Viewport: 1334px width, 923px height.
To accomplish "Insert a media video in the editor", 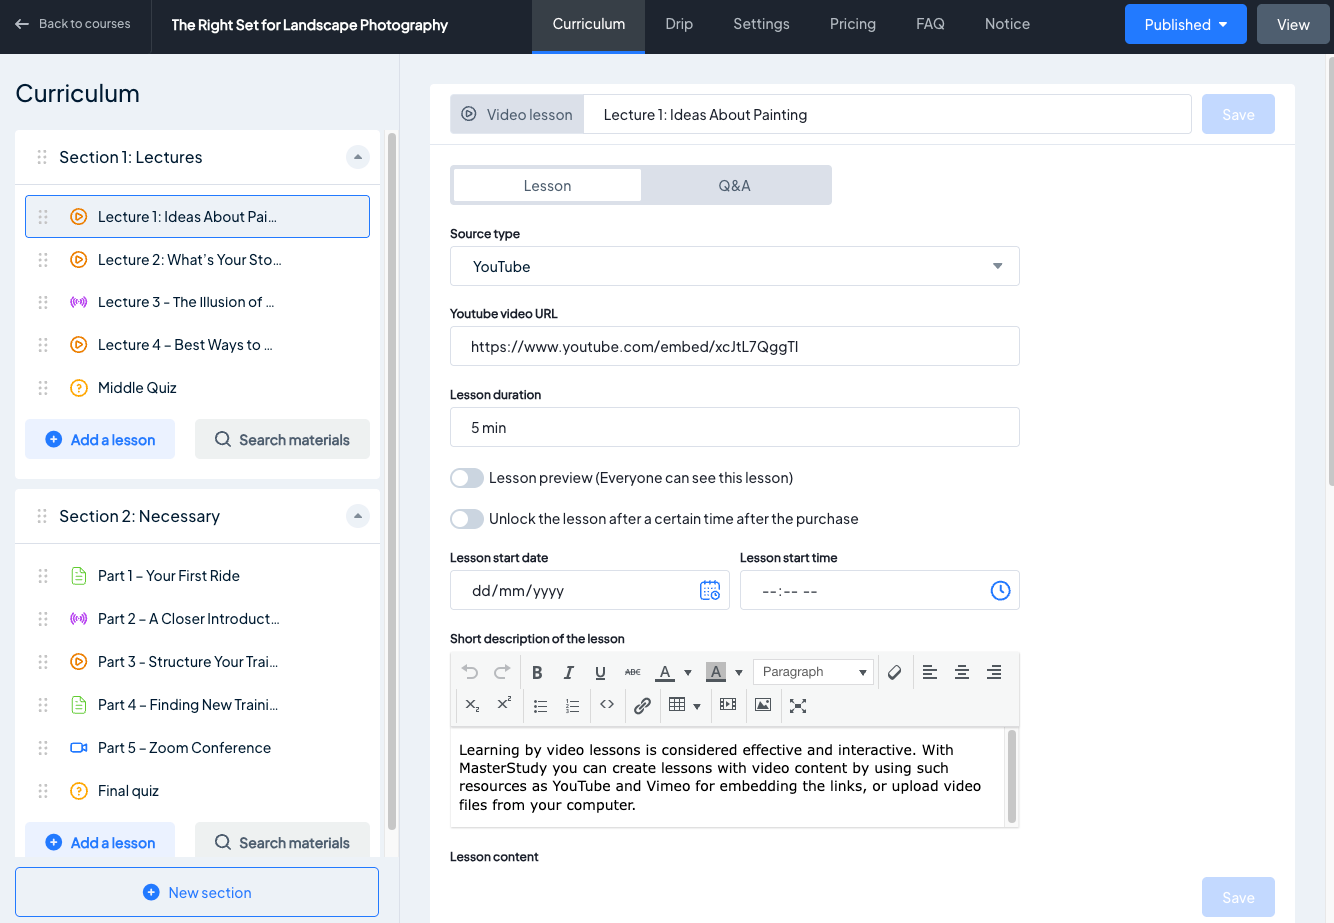I will pos(728,705).
